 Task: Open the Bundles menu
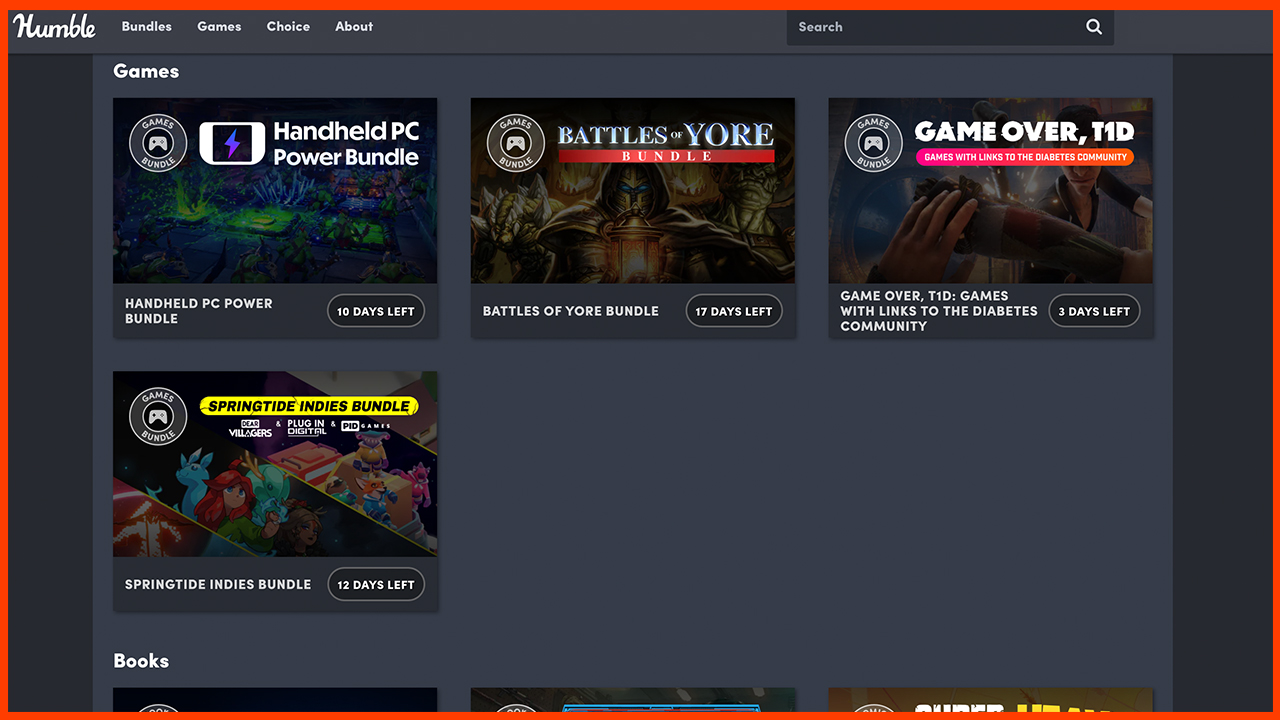[147, 27]
